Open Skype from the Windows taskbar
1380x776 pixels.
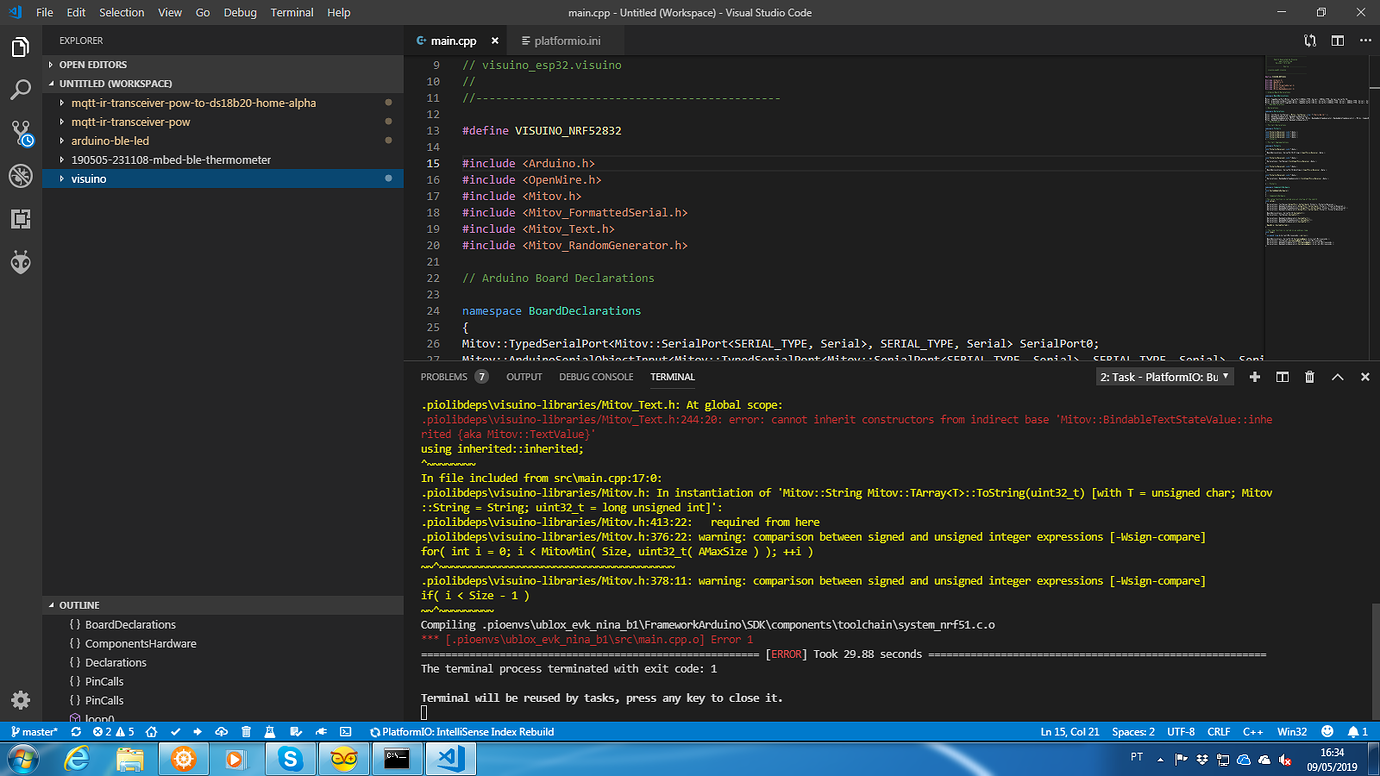(292, 760)
